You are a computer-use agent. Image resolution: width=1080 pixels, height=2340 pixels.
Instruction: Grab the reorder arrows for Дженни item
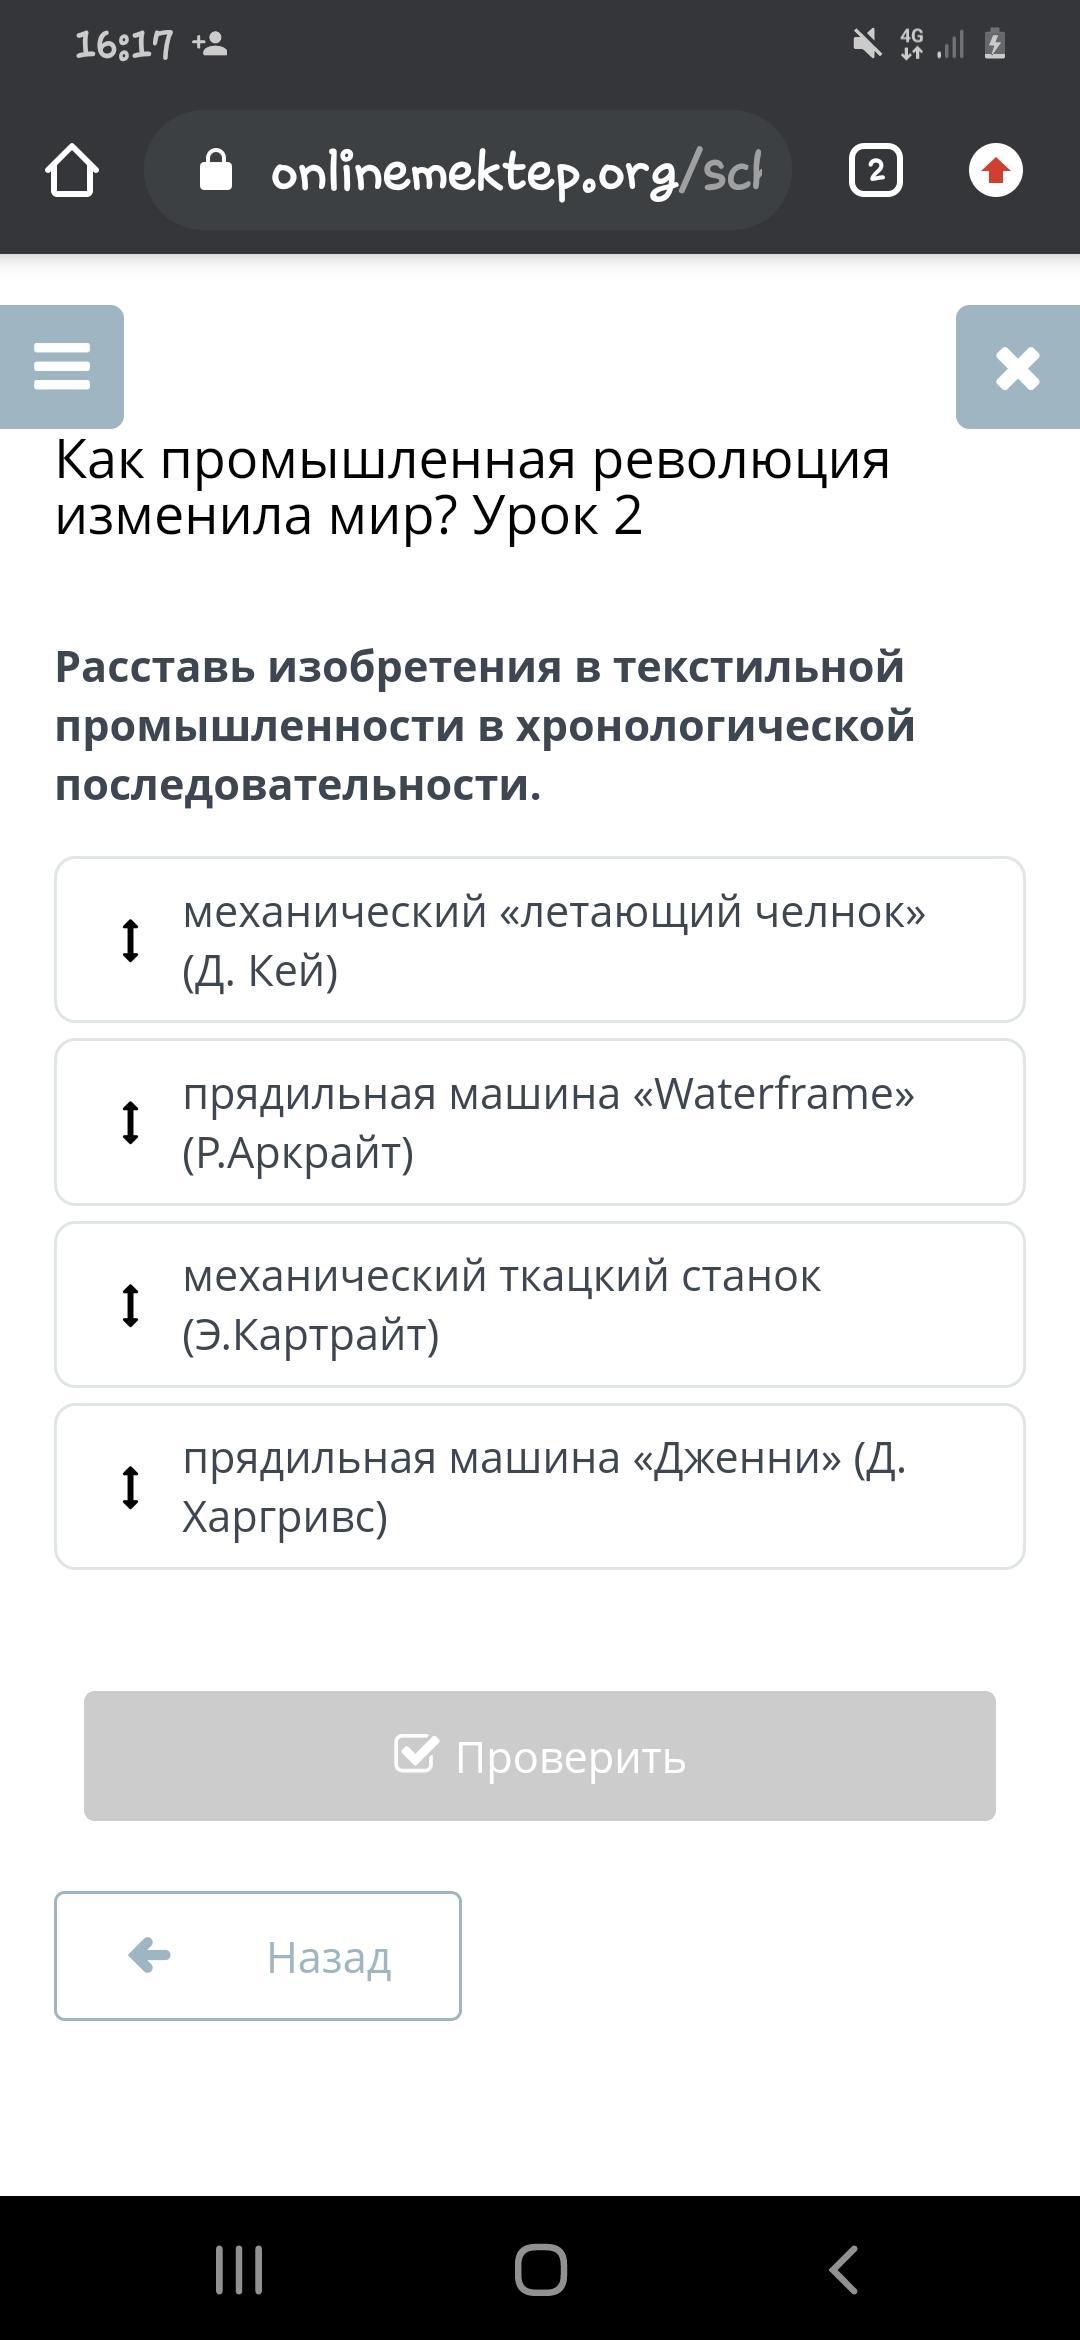pos(130,1486)
